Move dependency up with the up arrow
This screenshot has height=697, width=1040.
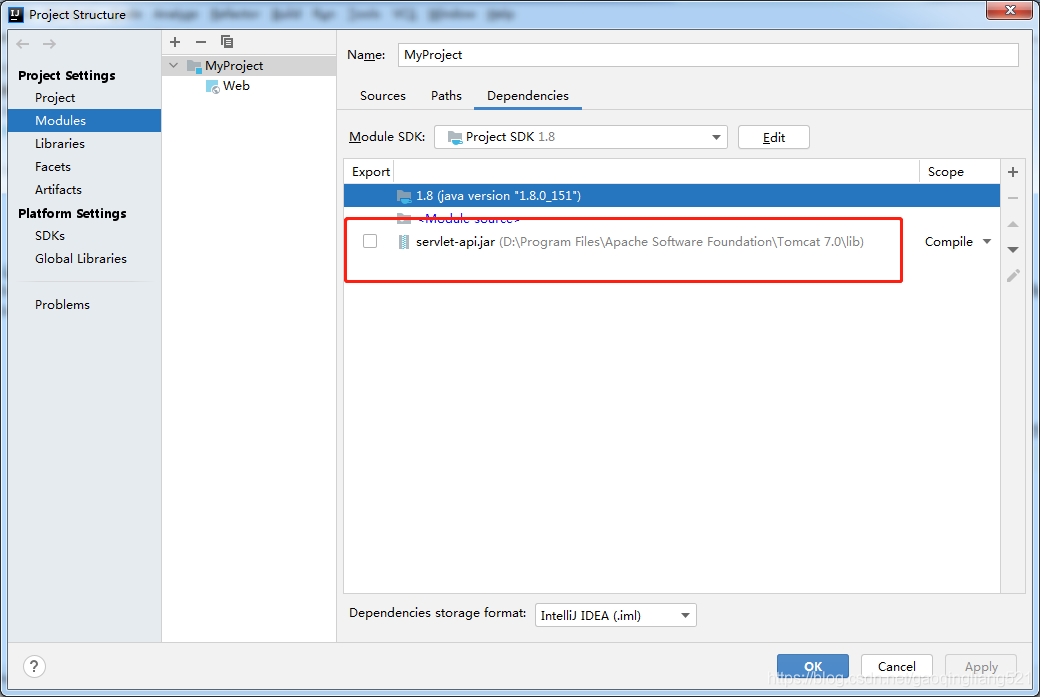tap(1012, 224)
